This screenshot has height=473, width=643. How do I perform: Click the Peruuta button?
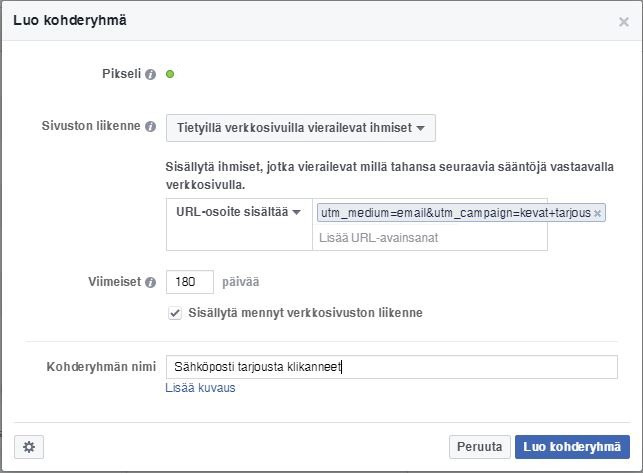click(x=479, y=447)
